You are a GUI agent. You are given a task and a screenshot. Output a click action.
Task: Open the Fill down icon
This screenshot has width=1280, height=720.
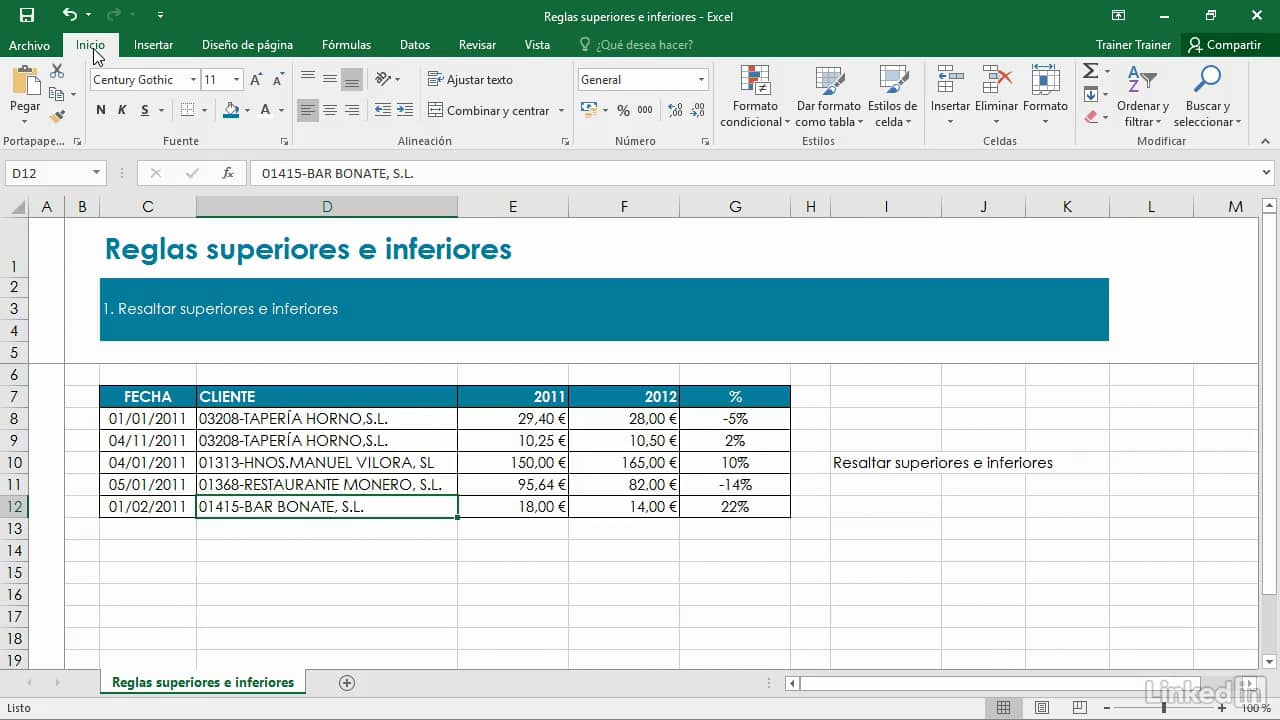point(1090,94)
